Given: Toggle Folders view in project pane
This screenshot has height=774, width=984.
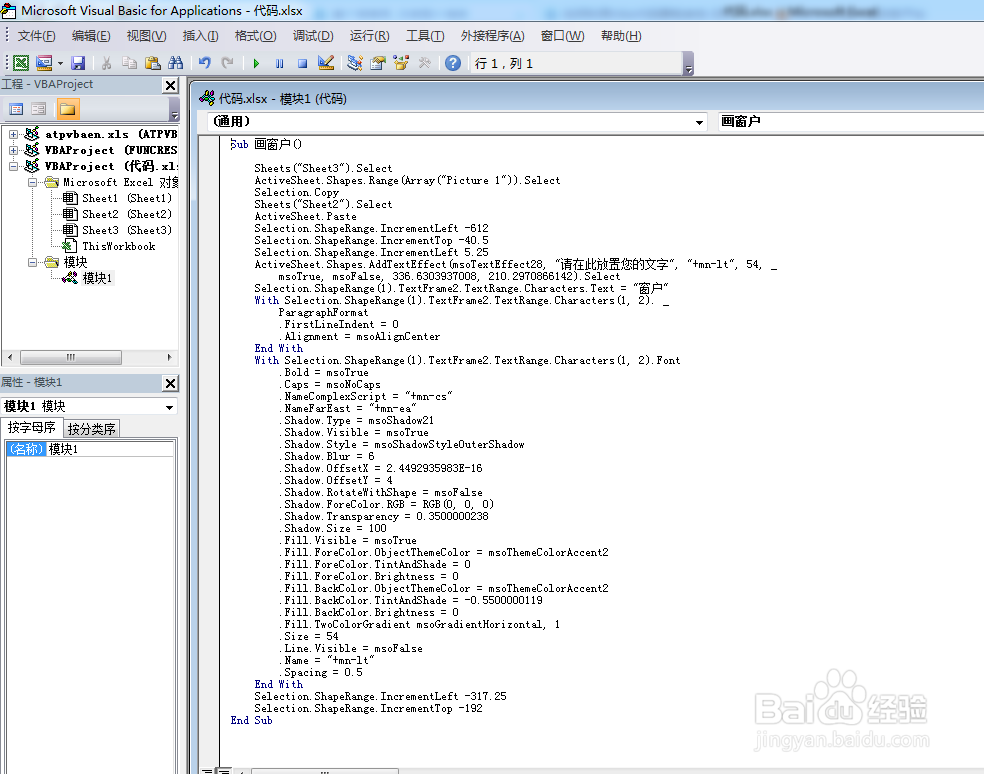Looking at the screenshot, I should [67, 109].
